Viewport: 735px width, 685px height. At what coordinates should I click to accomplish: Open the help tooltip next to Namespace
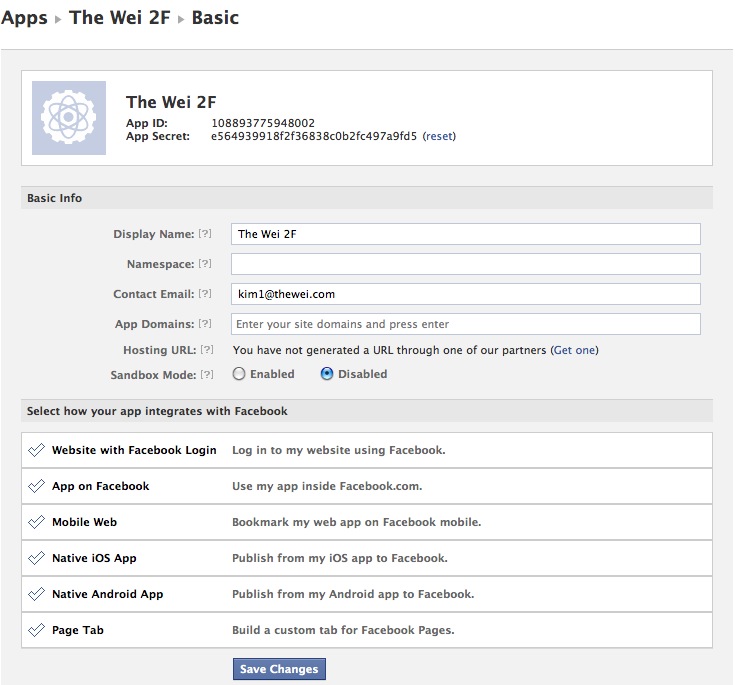205,264
